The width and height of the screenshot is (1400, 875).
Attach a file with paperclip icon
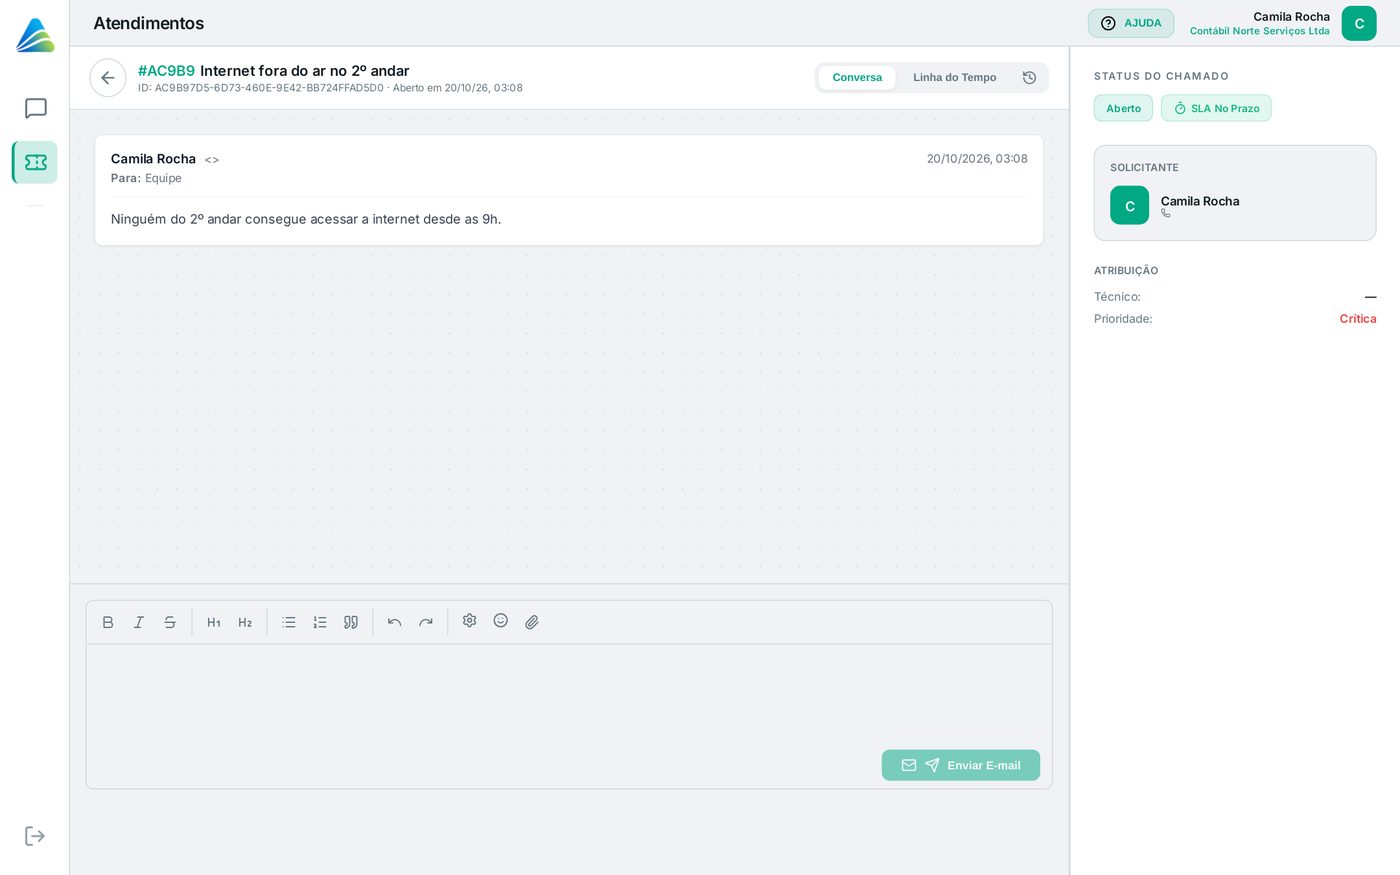532,622
